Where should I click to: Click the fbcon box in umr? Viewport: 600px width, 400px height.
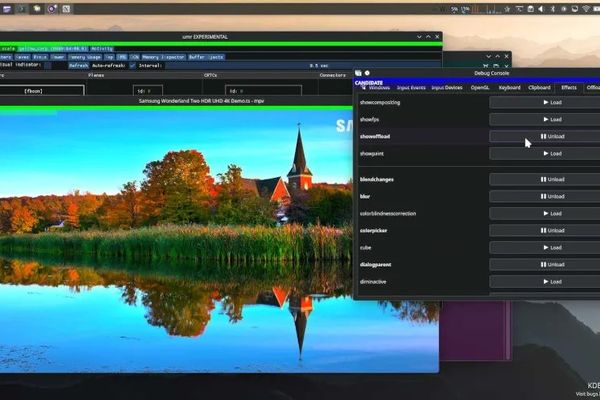tap(41, 91)
